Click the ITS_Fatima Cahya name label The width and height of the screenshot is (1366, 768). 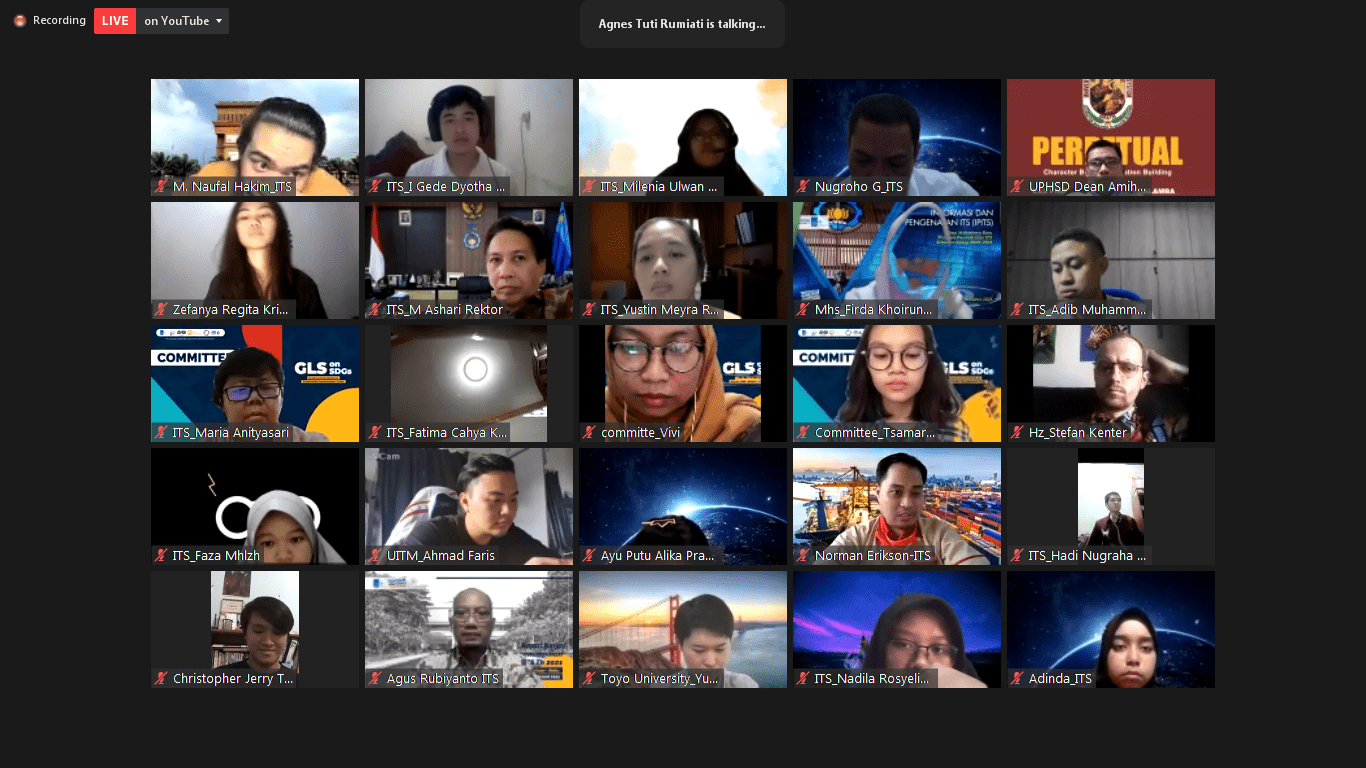446,433
